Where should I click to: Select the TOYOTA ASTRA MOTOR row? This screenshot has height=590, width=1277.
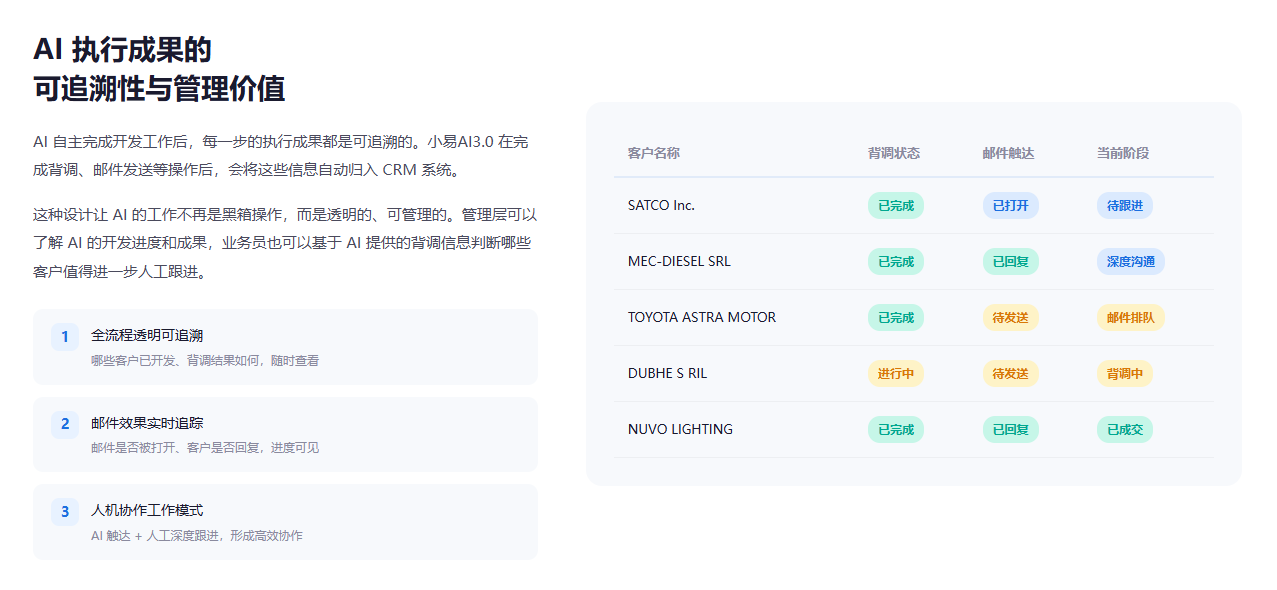[x=914, y=317]
